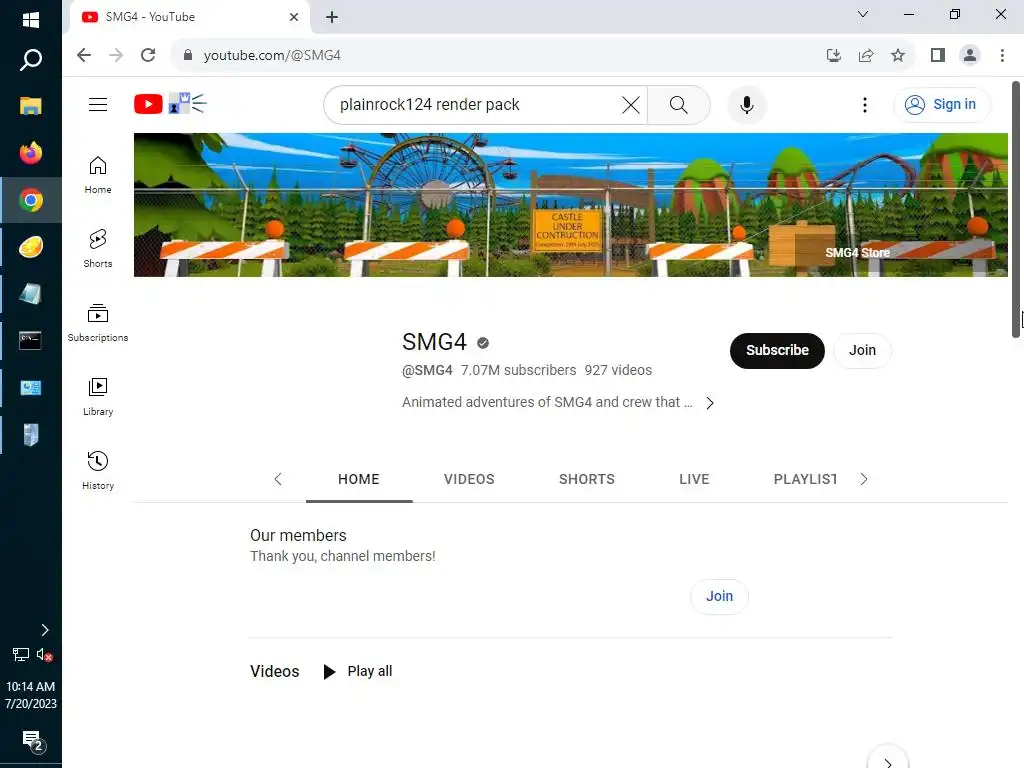The width and height of the screenshot is (1024, 768).
Task: Click the Sign in button
Action: tap(942, 104)
